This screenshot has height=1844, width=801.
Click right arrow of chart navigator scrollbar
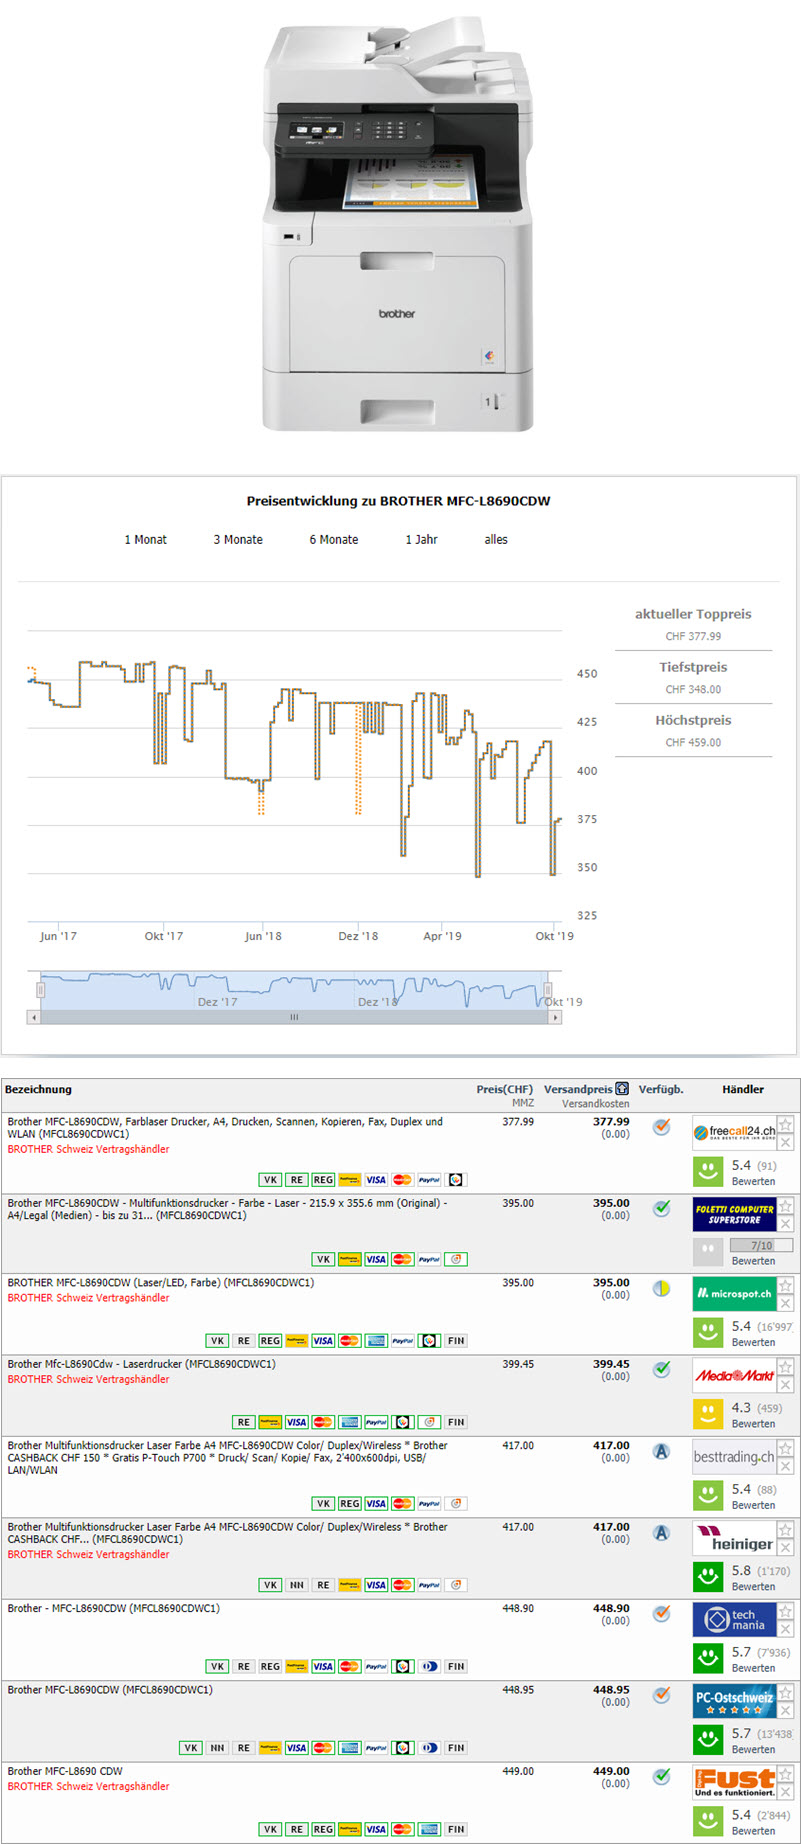click(555, 1017)
